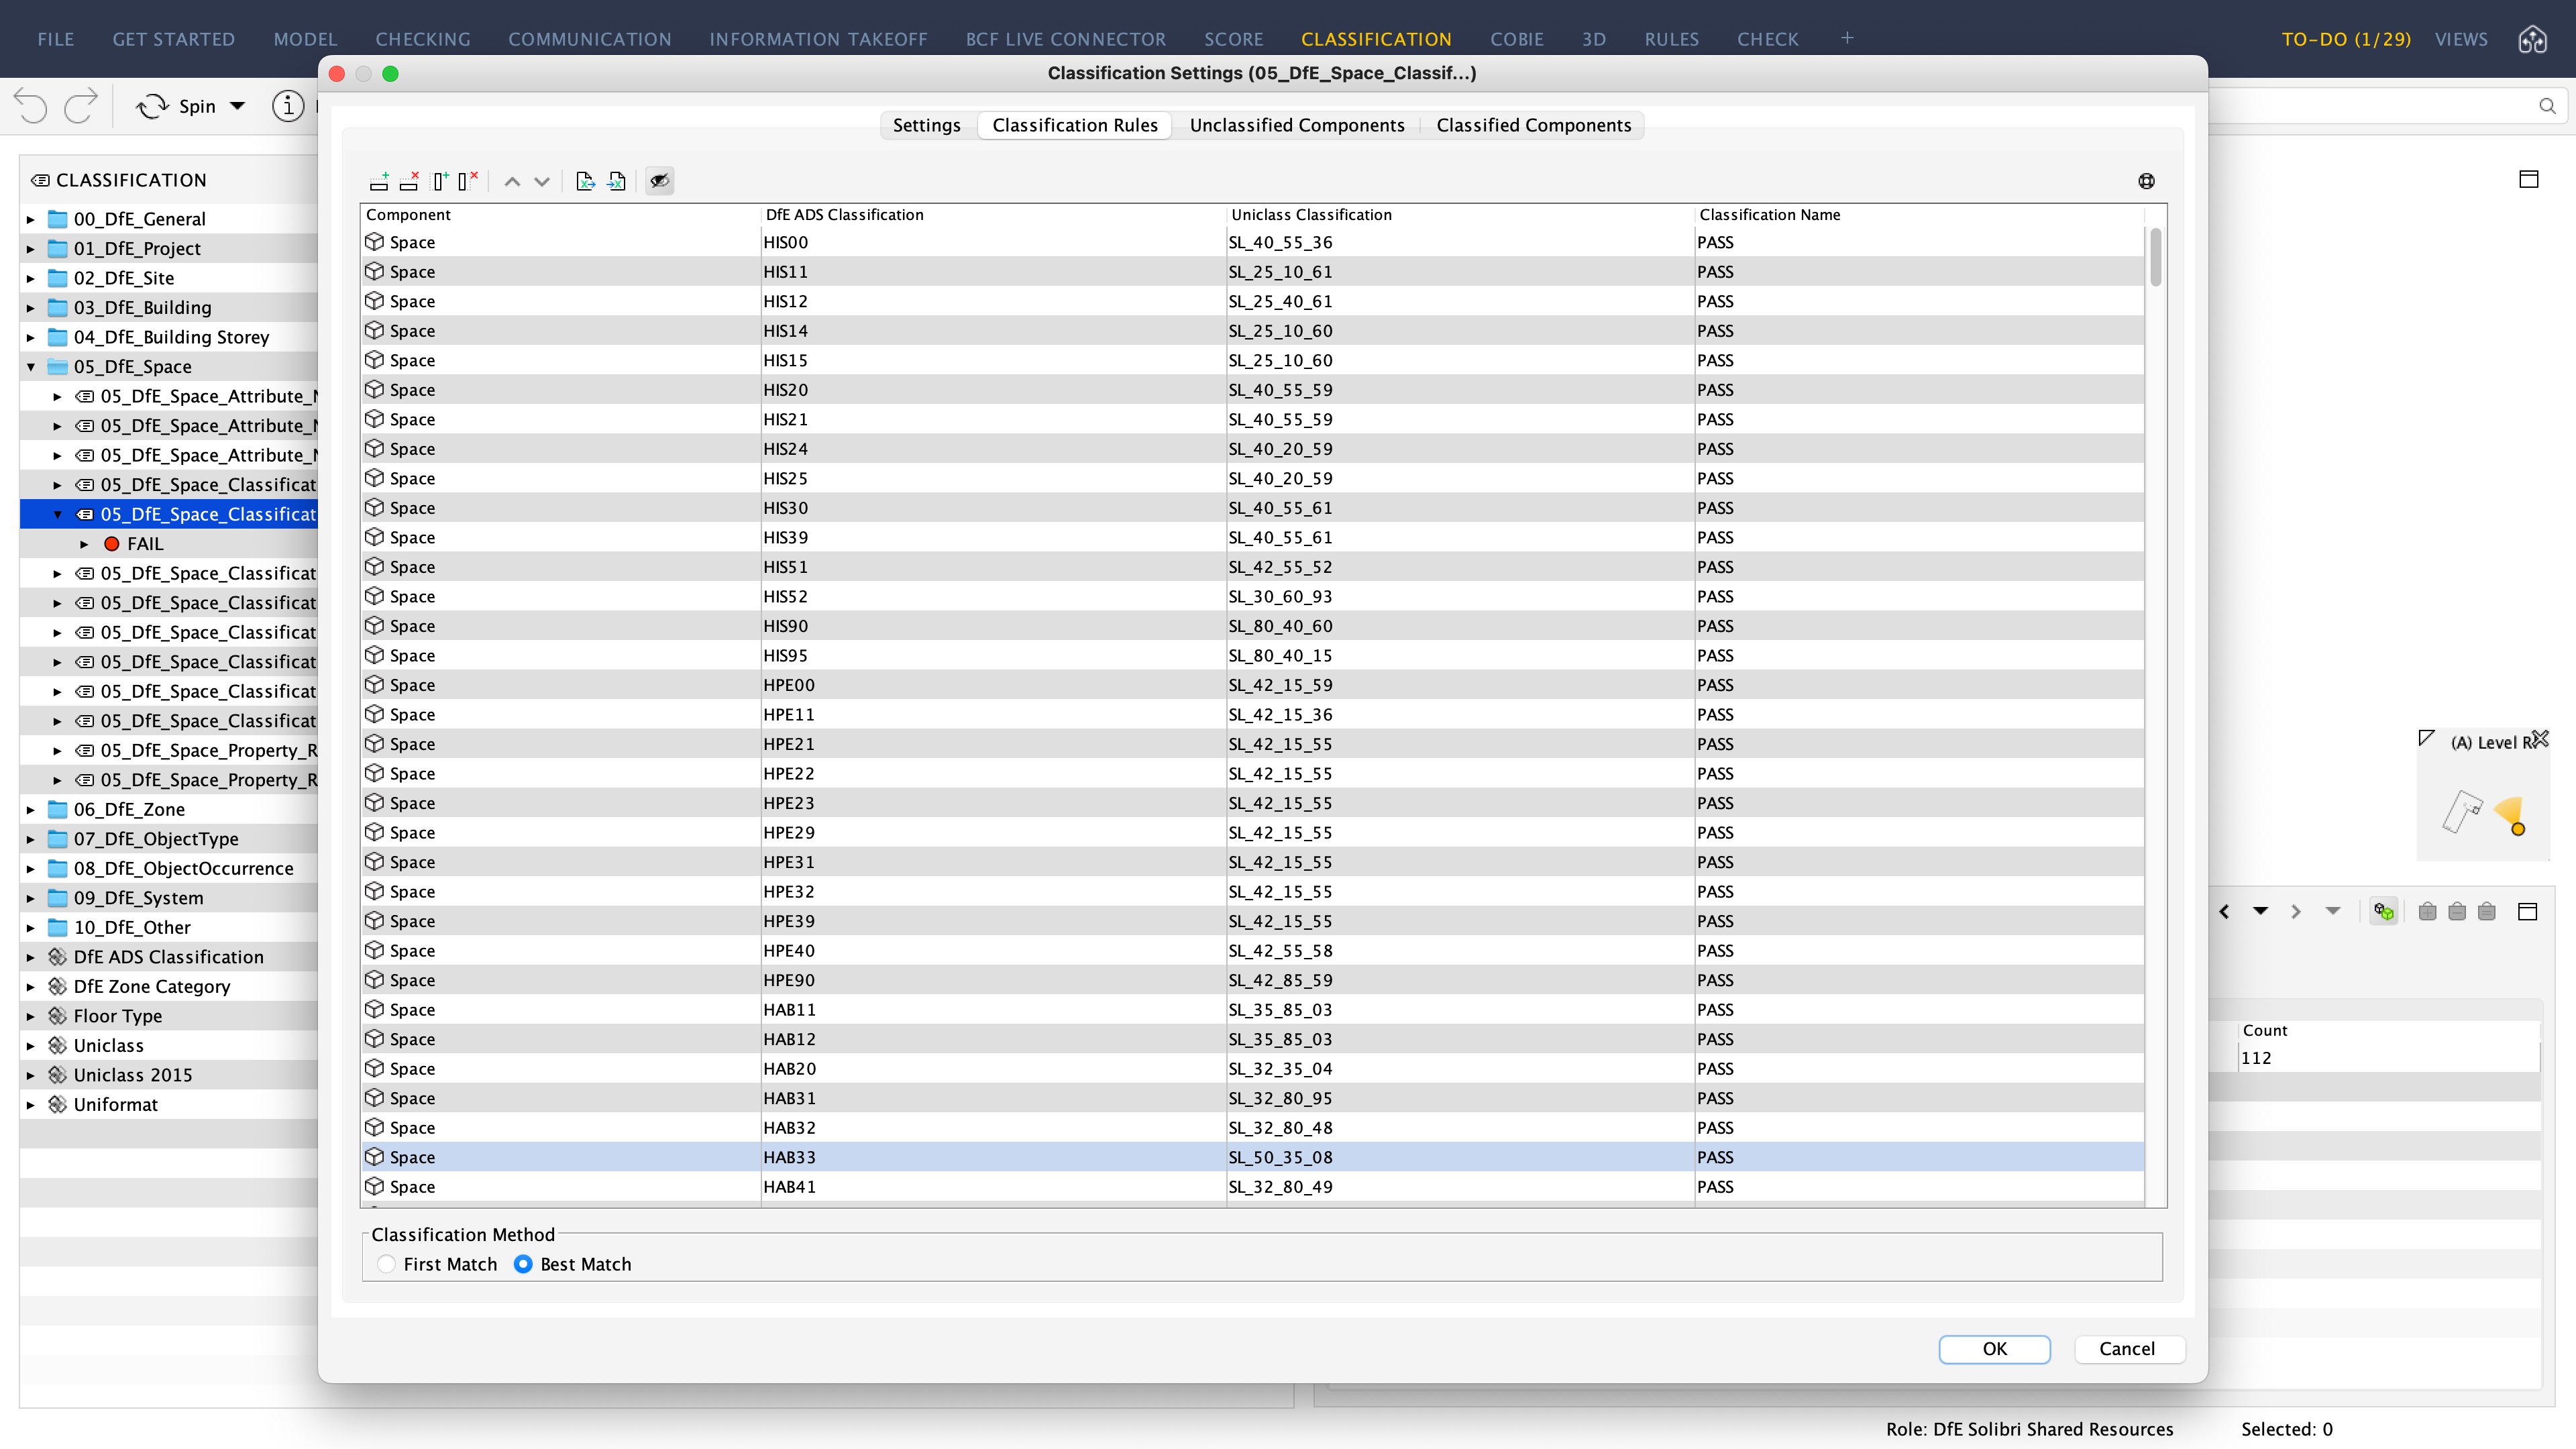The width and height of the screenshot is (2576, 1449).
Task: Click the Spin navigation tool icon
Action: click(x=152, y=106)
